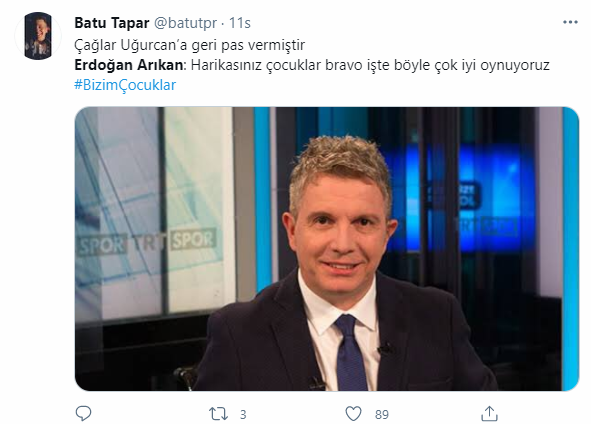Like the tweet with the heart icon
This screenshot has width=591, height=424.
click(x=353, y=414)
